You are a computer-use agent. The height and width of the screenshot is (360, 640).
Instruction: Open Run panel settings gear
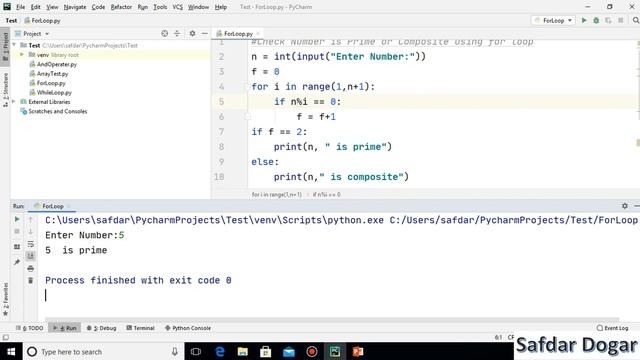pyautogui.click(x=624, y=206)
